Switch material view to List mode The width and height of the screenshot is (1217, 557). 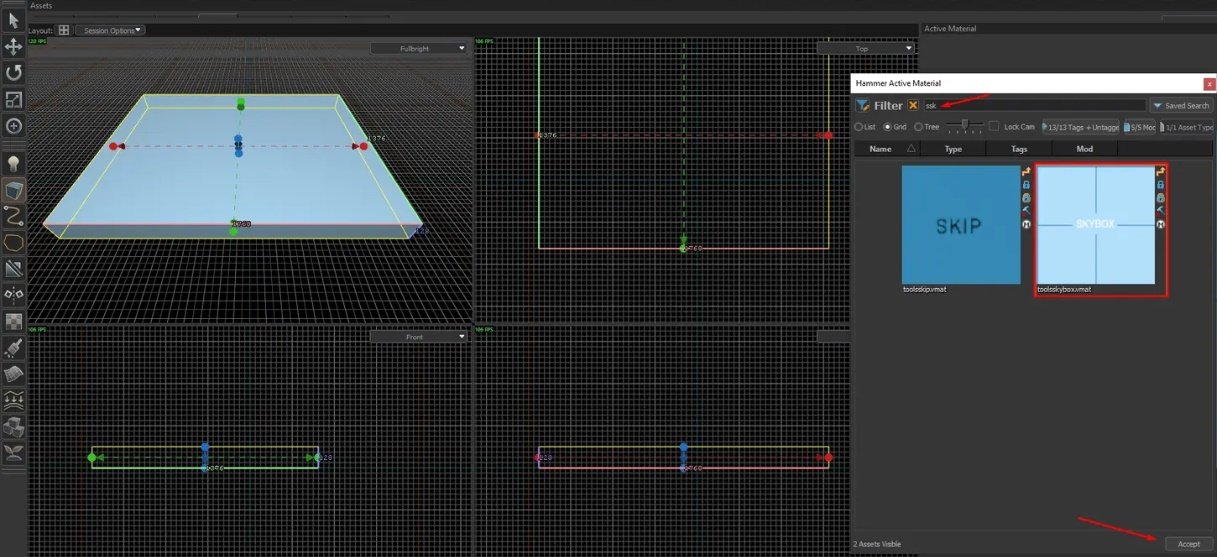pos(858,127)
